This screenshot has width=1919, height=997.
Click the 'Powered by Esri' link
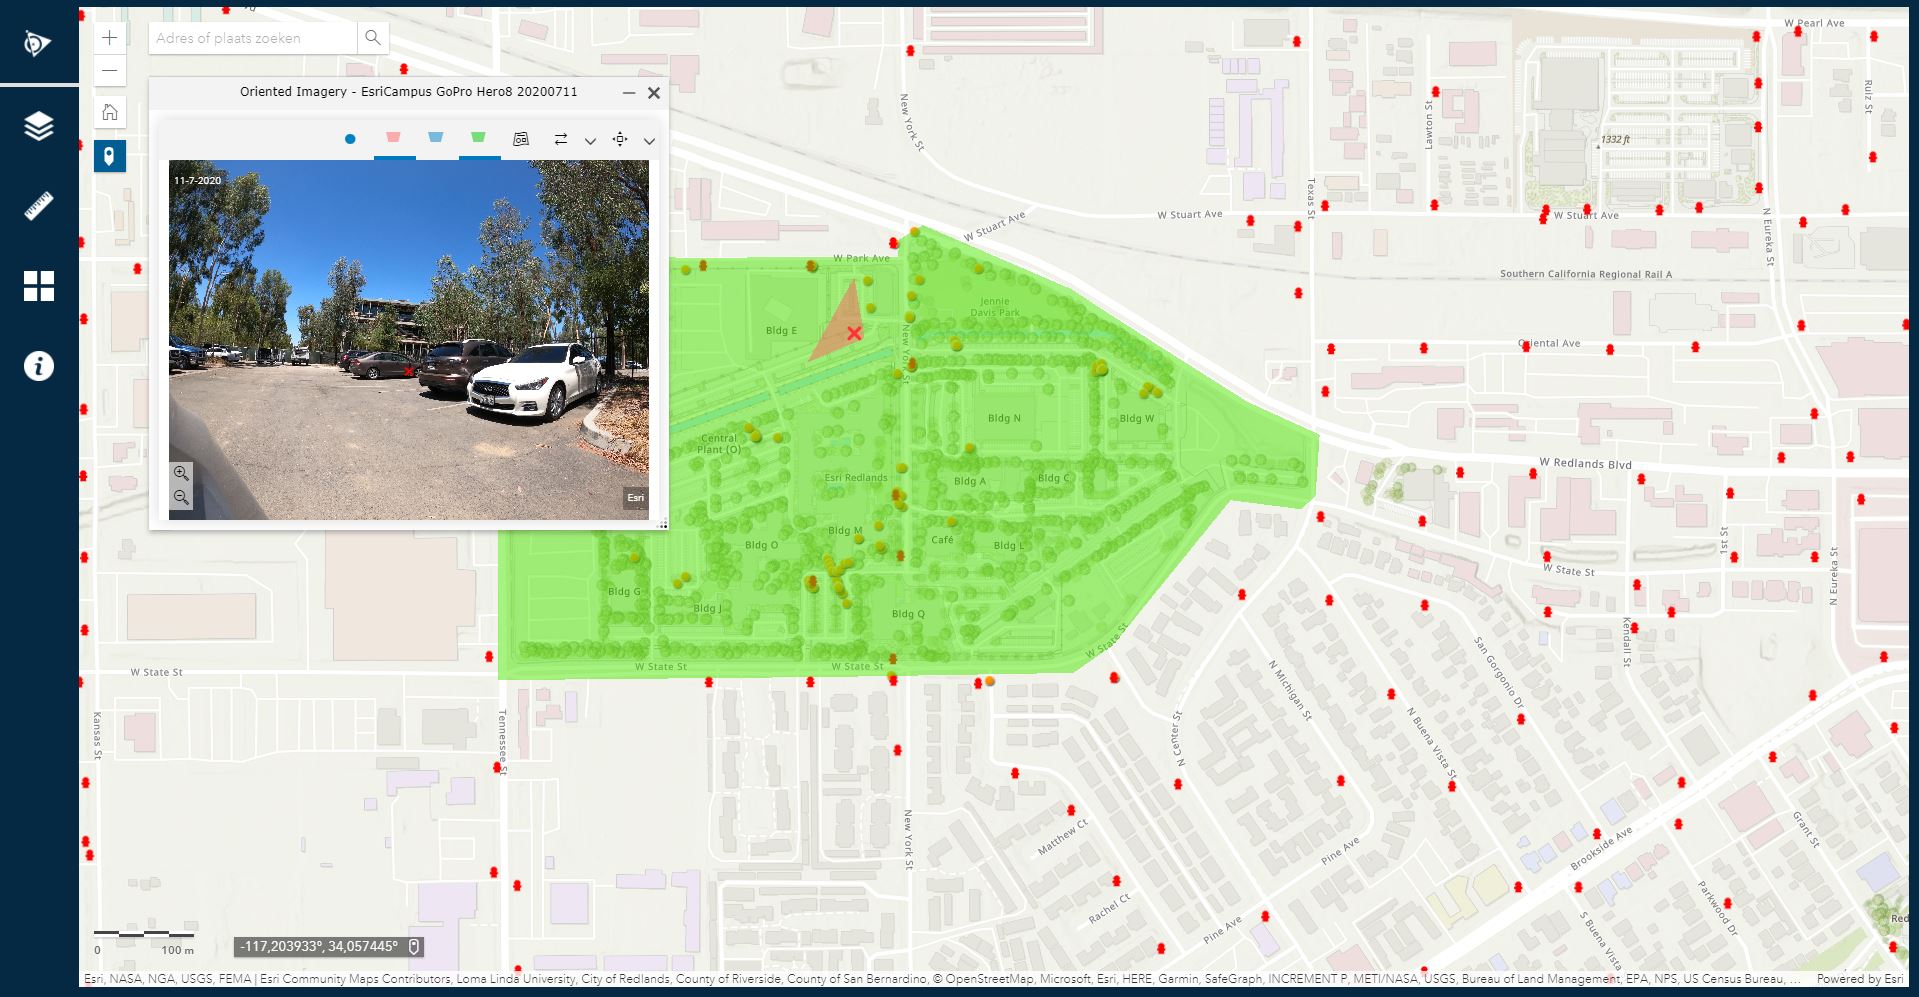pyautogui.click(x=1859, y=979)
